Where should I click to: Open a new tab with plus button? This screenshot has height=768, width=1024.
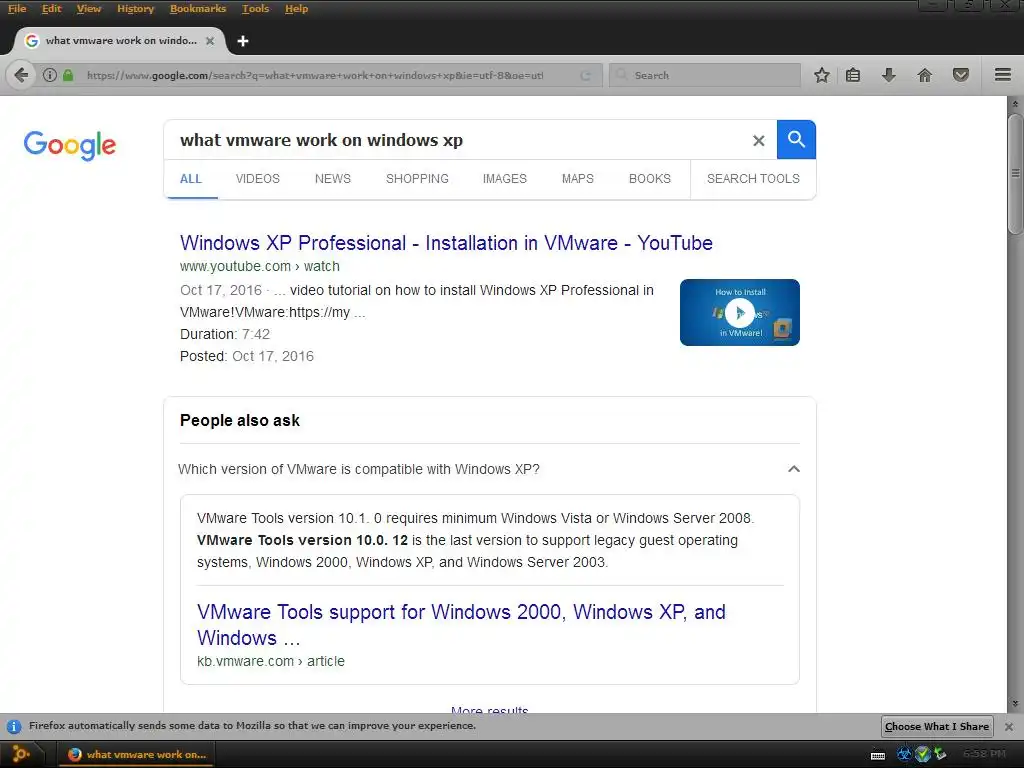click(x=243, y=41)
